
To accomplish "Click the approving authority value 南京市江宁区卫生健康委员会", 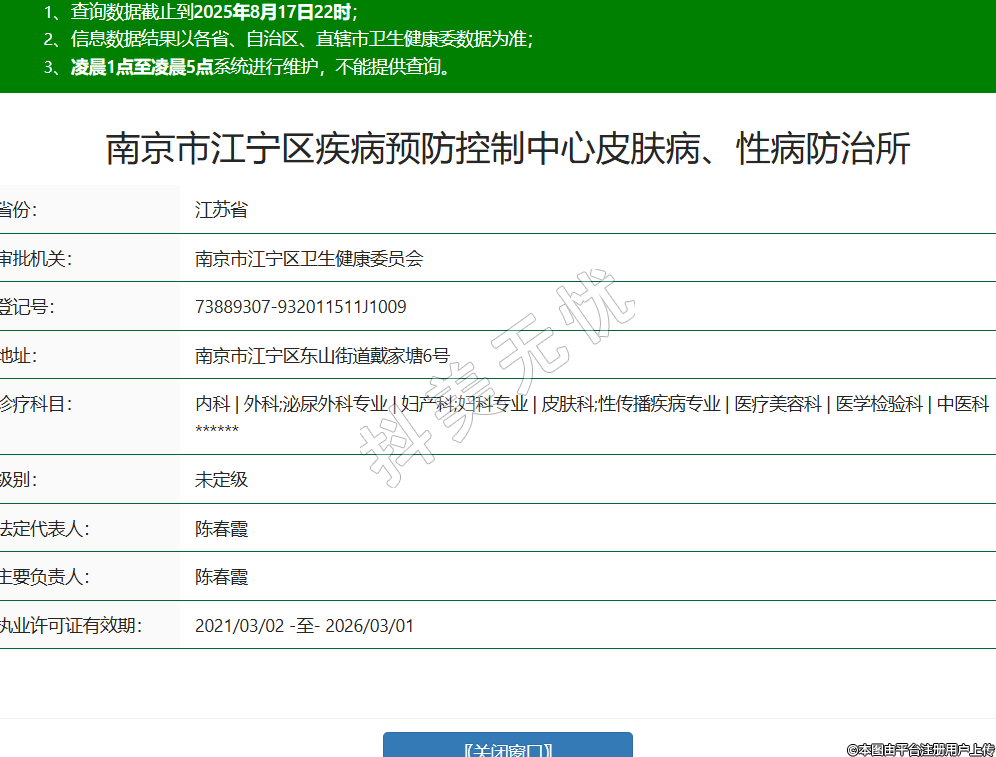I will [309, 258].
